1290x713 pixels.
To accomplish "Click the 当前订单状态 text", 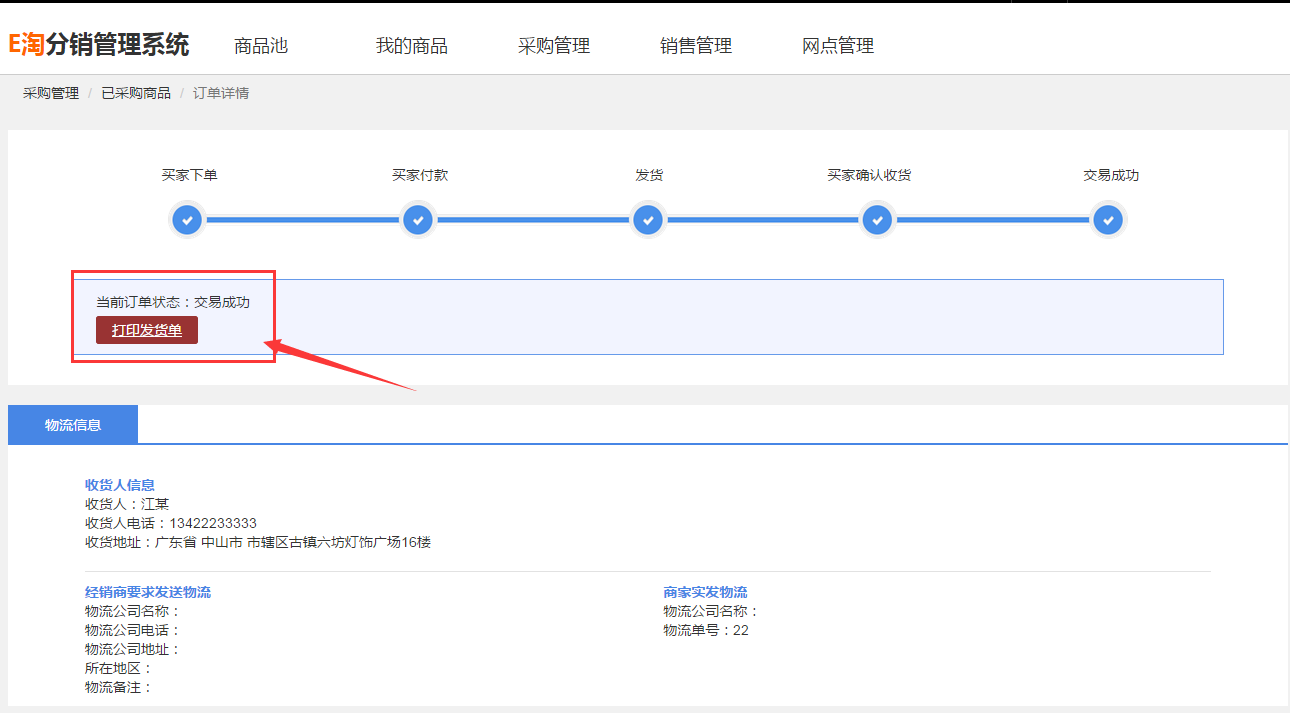I will click(173, 302).
